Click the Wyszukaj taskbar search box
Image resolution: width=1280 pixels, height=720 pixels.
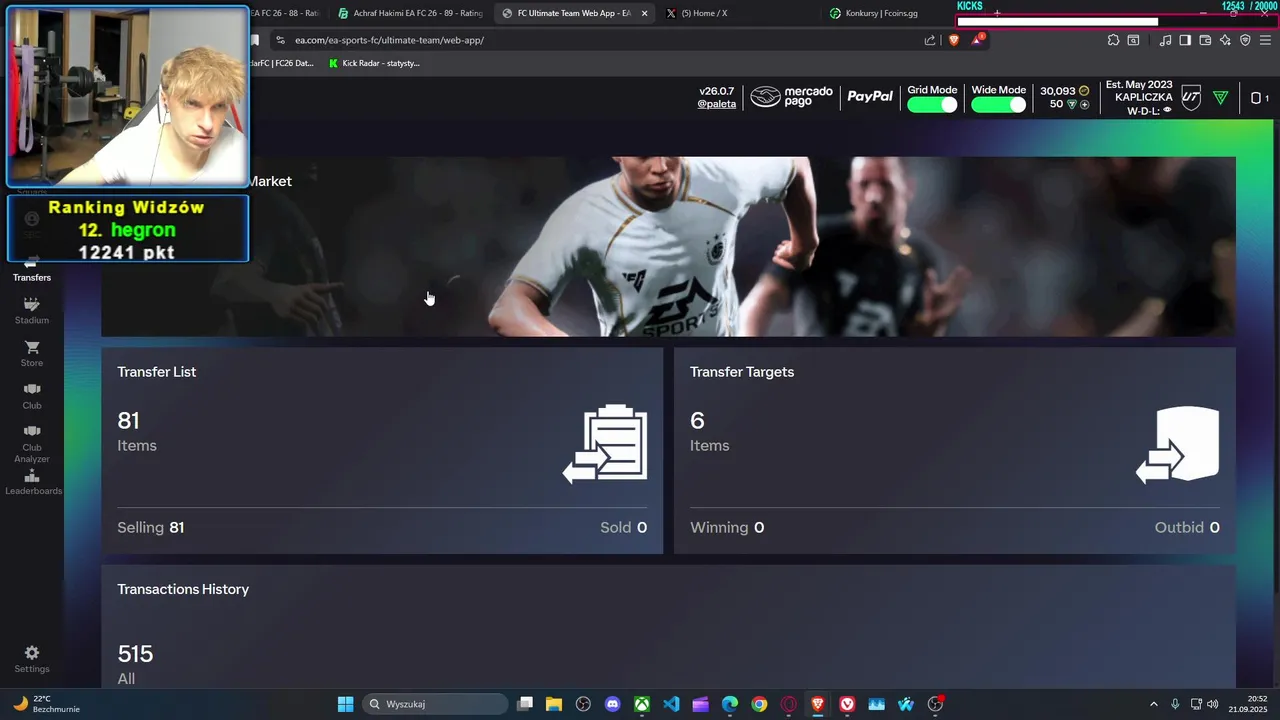point(434,704)
